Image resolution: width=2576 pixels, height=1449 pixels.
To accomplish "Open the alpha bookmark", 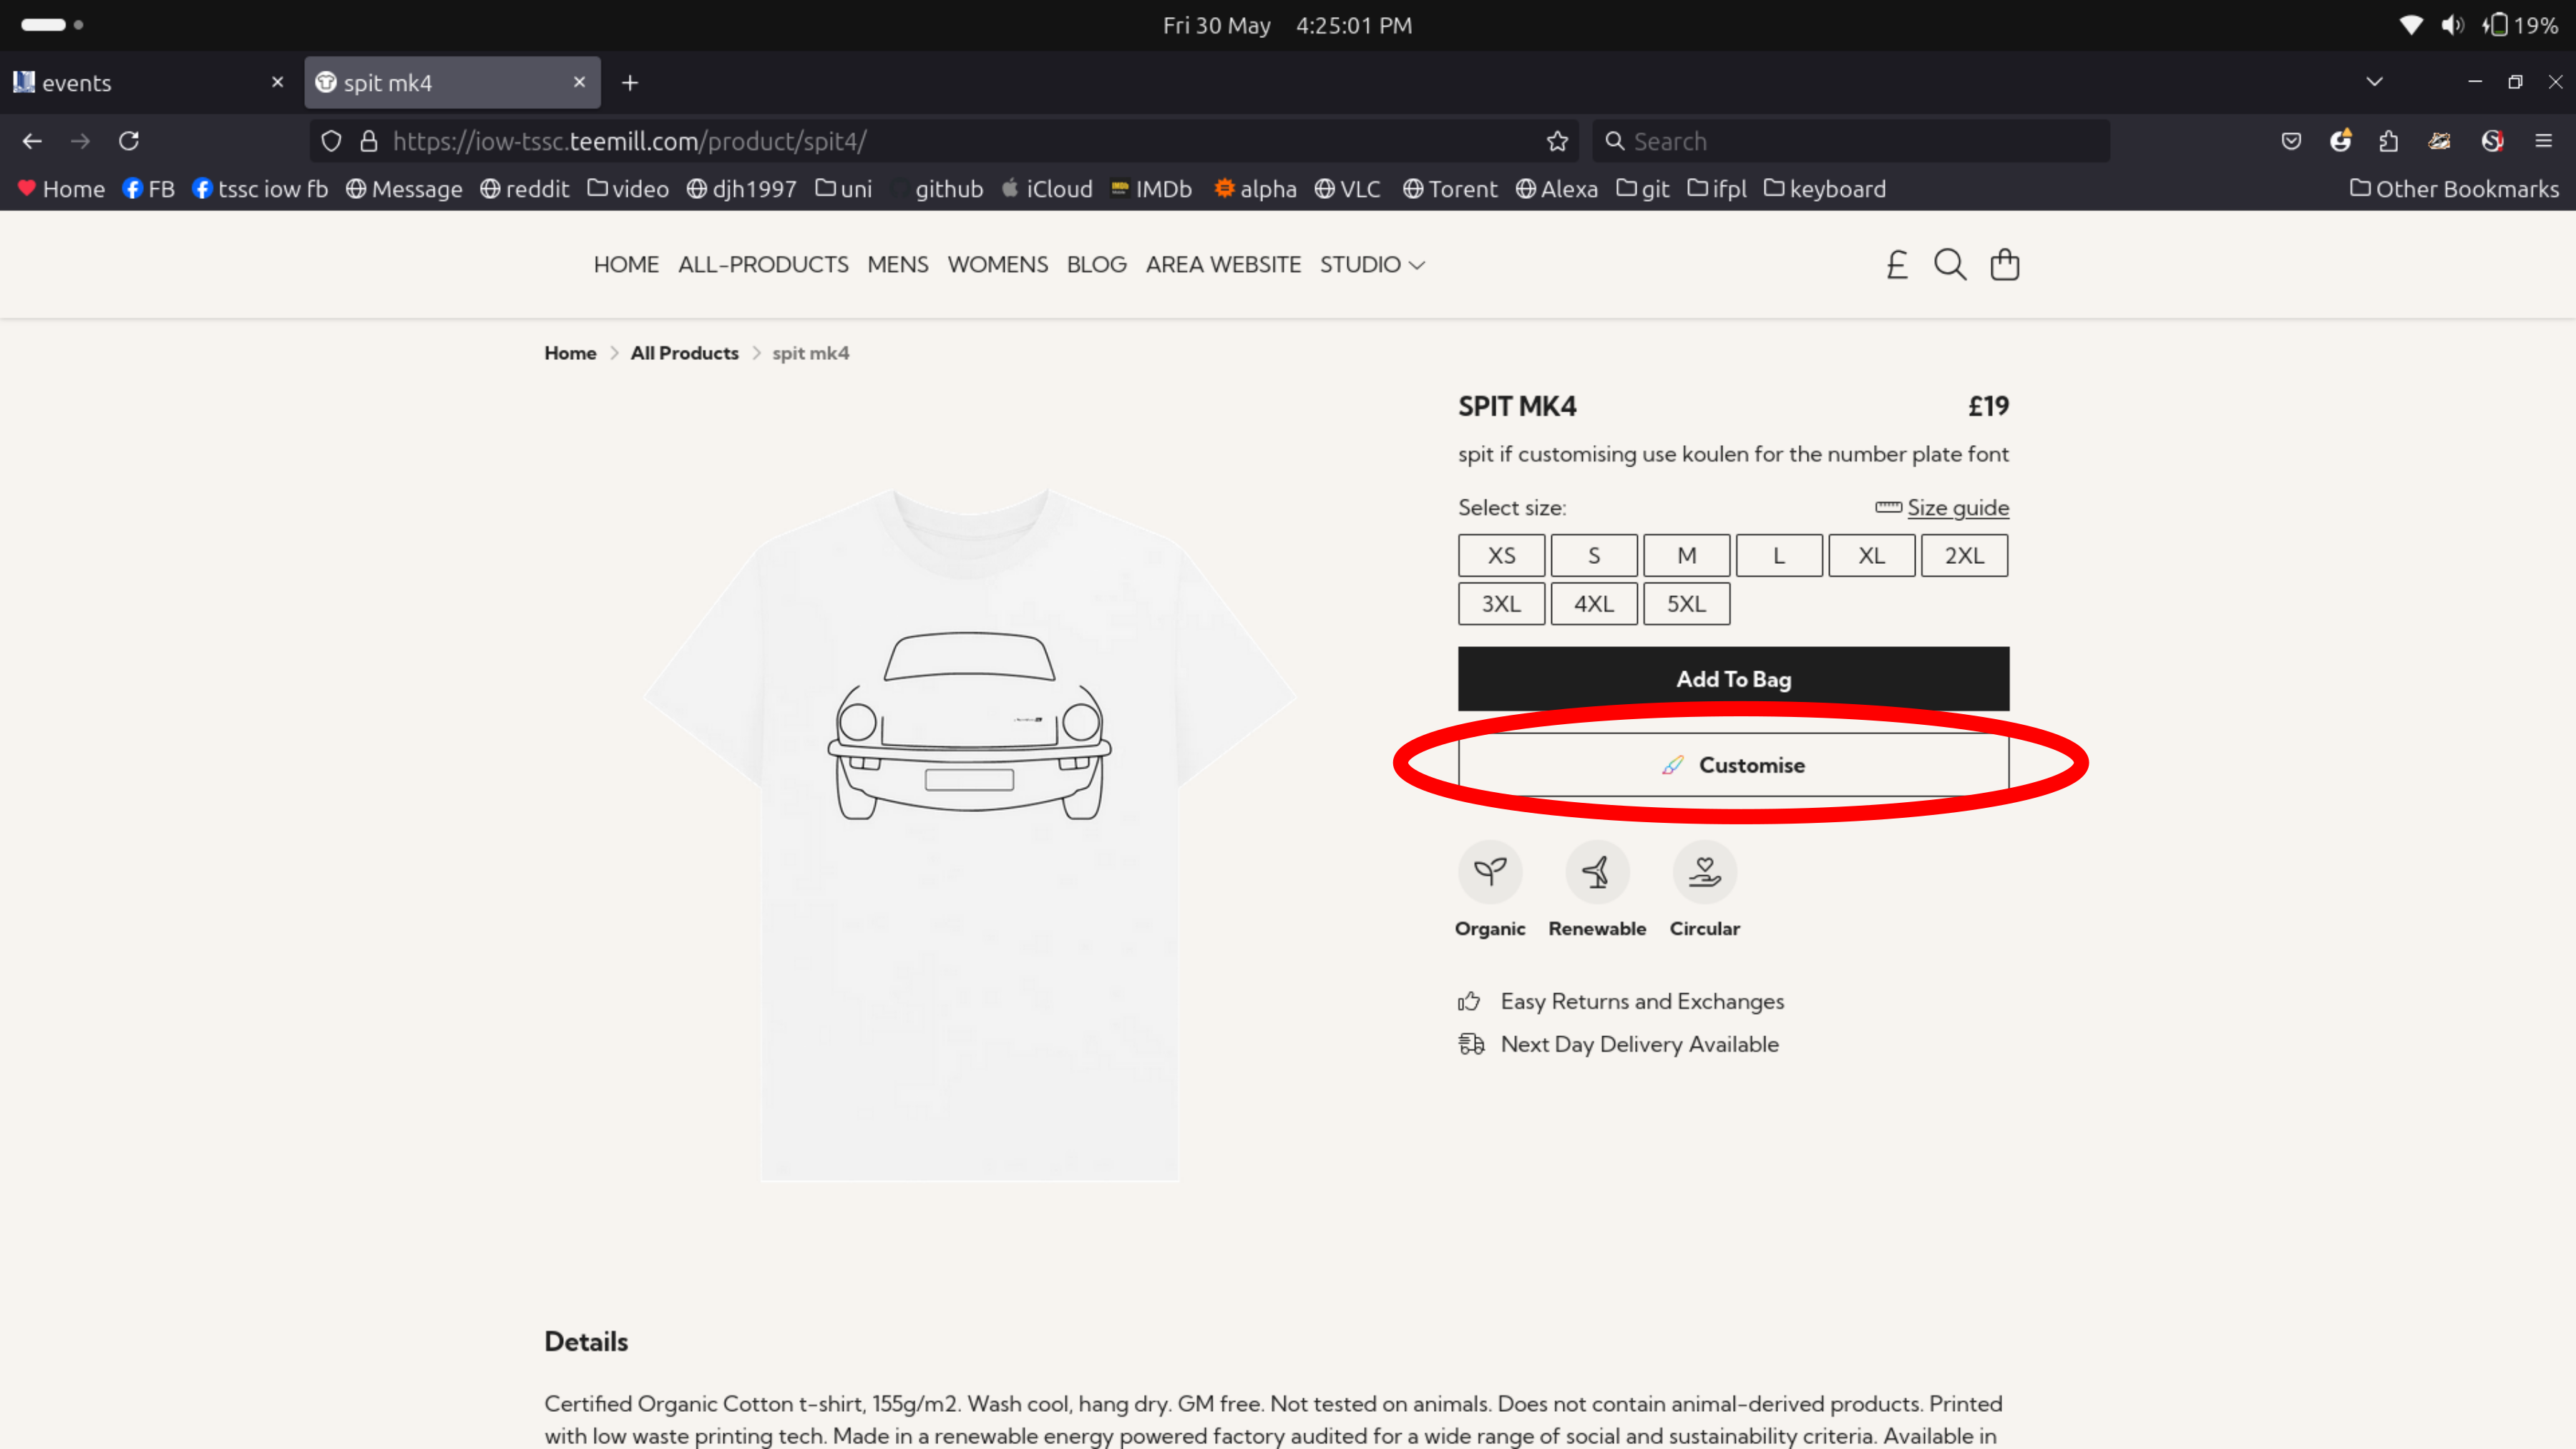I will tap(1255, 189).
